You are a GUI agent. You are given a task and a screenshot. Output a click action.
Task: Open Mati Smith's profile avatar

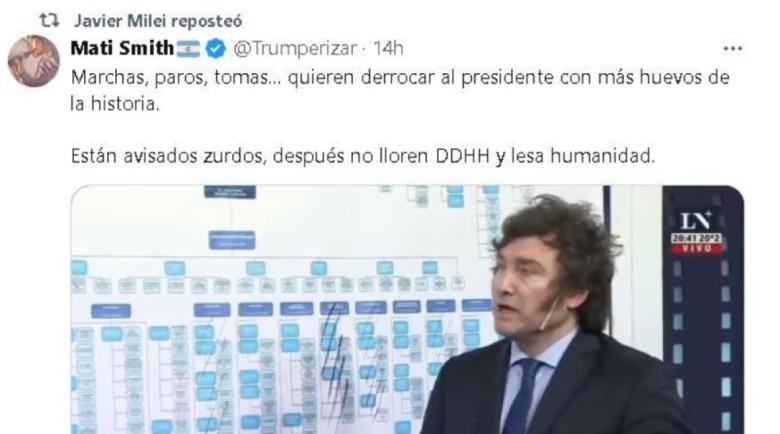tap(34, 61)
